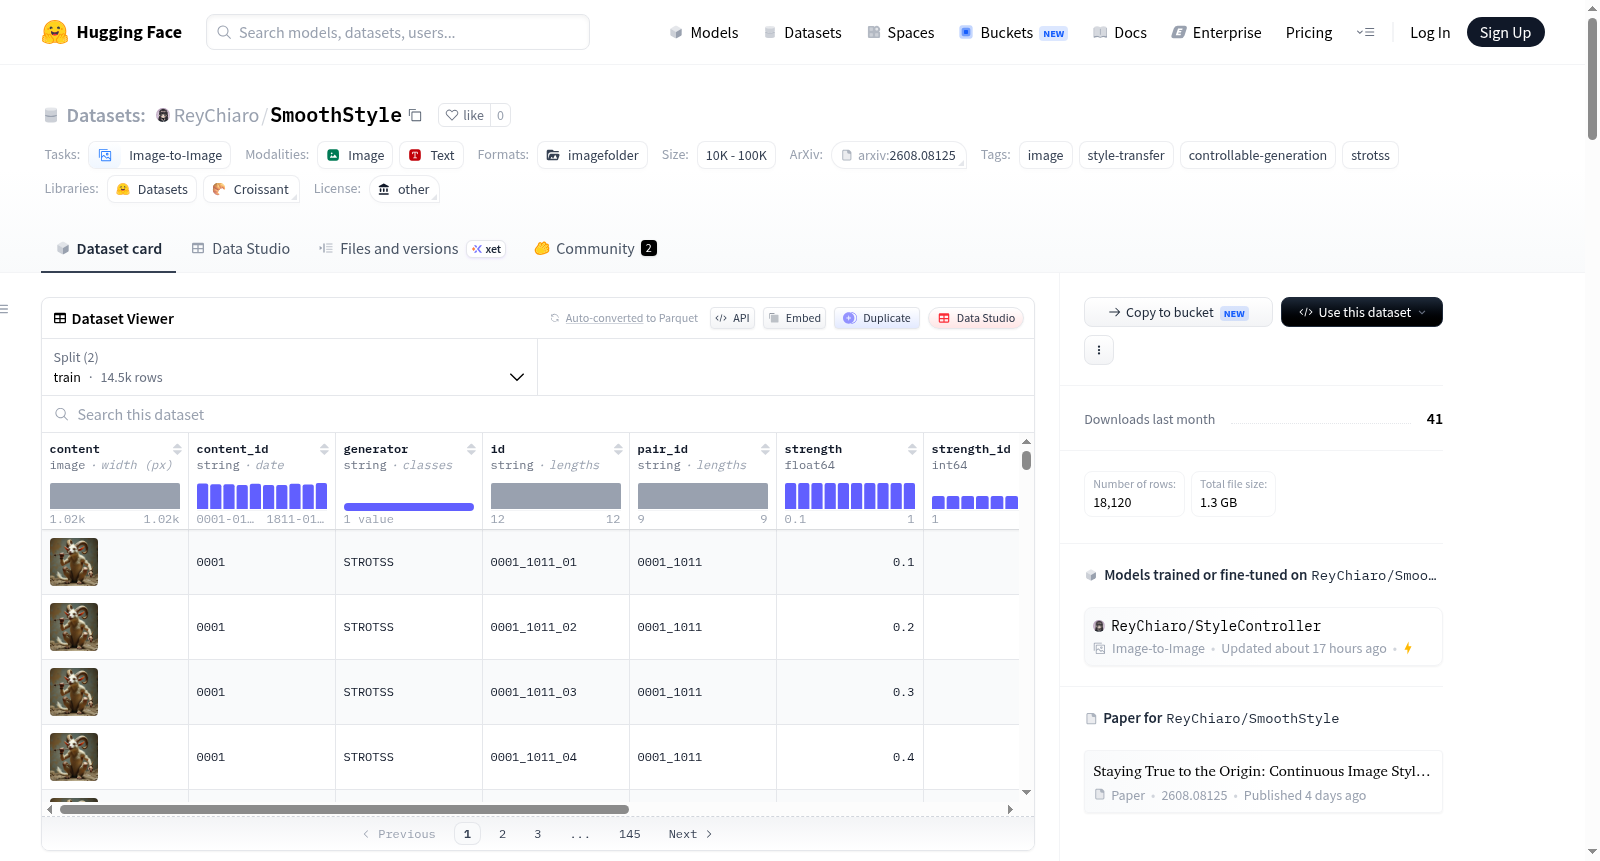The height and width of the screenshot is (861, 1600).
Task: Open the ReyChiaro user profile link
Action: [x=216, y=115]
